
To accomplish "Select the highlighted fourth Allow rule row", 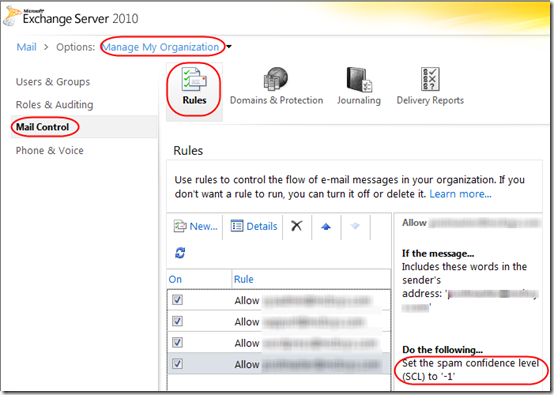I will point(279,364).
